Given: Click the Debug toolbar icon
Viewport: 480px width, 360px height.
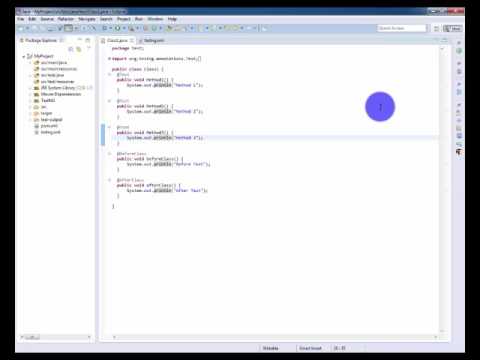Looking at the screenshot, I should [104, 28].
